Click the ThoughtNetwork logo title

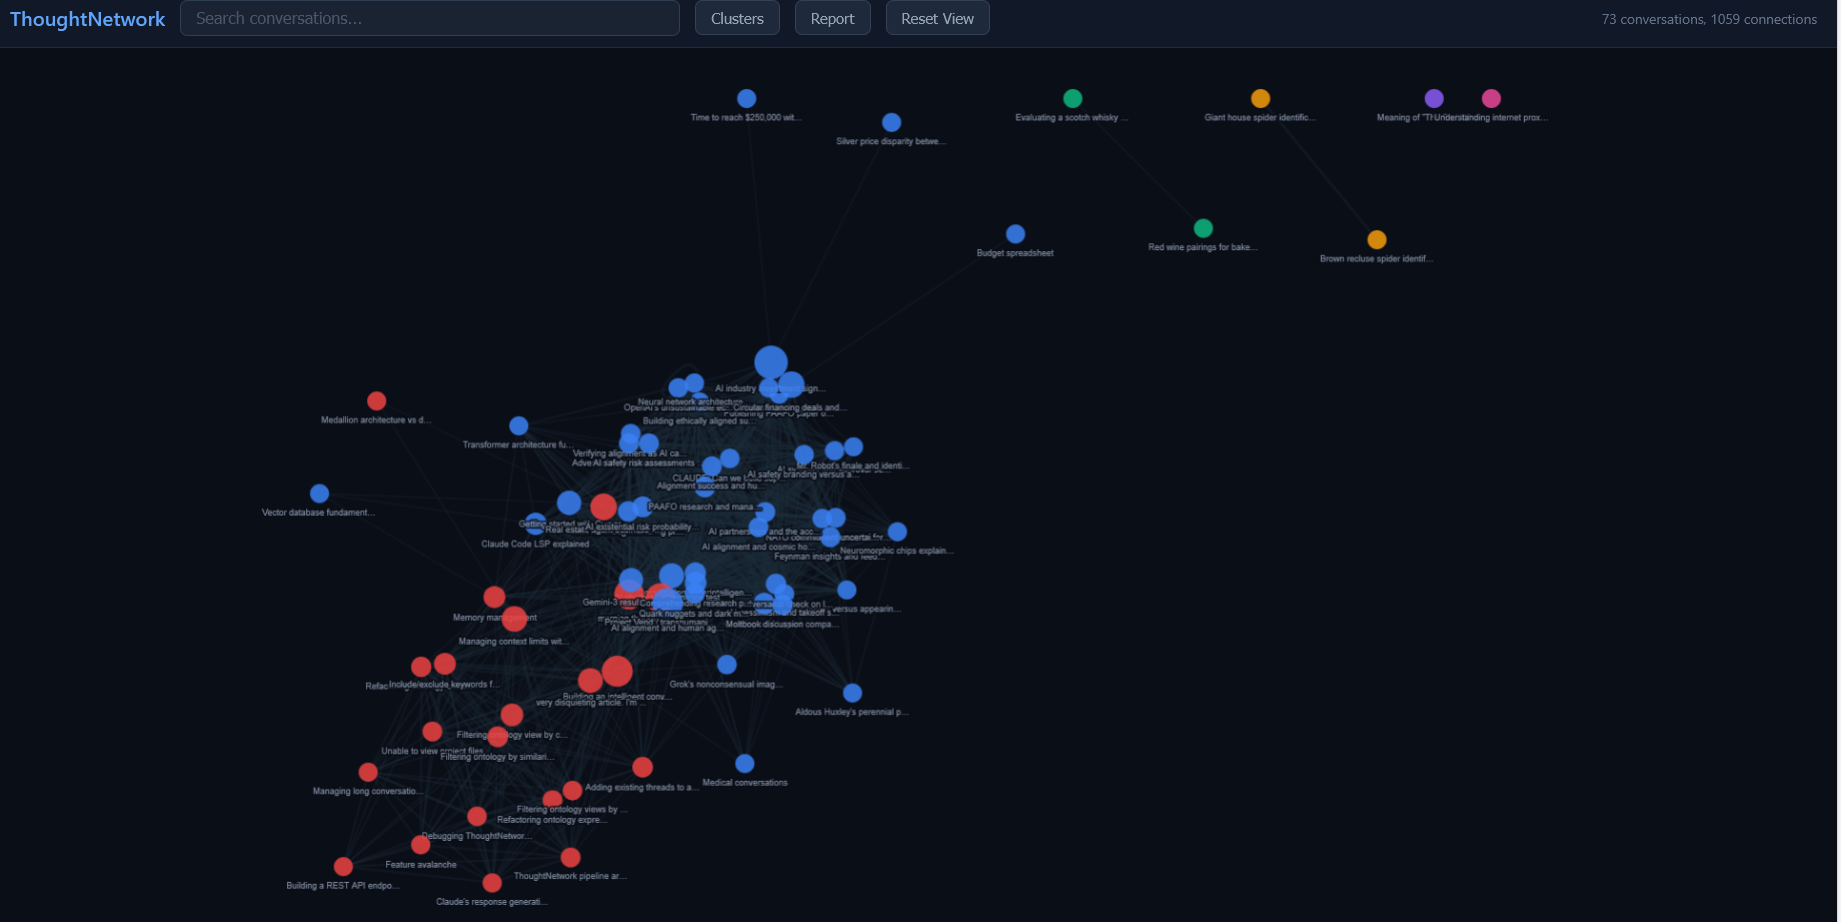pos(87,19)
